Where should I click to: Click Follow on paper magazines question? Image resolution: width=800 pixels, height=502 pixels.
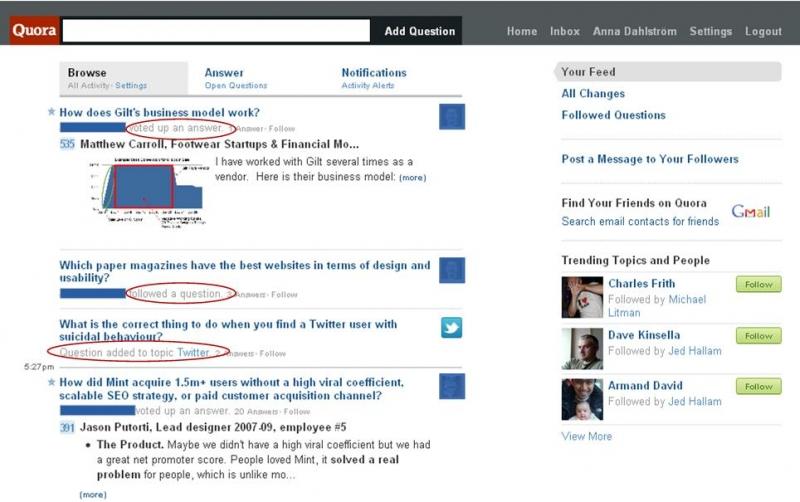(284, 294)
